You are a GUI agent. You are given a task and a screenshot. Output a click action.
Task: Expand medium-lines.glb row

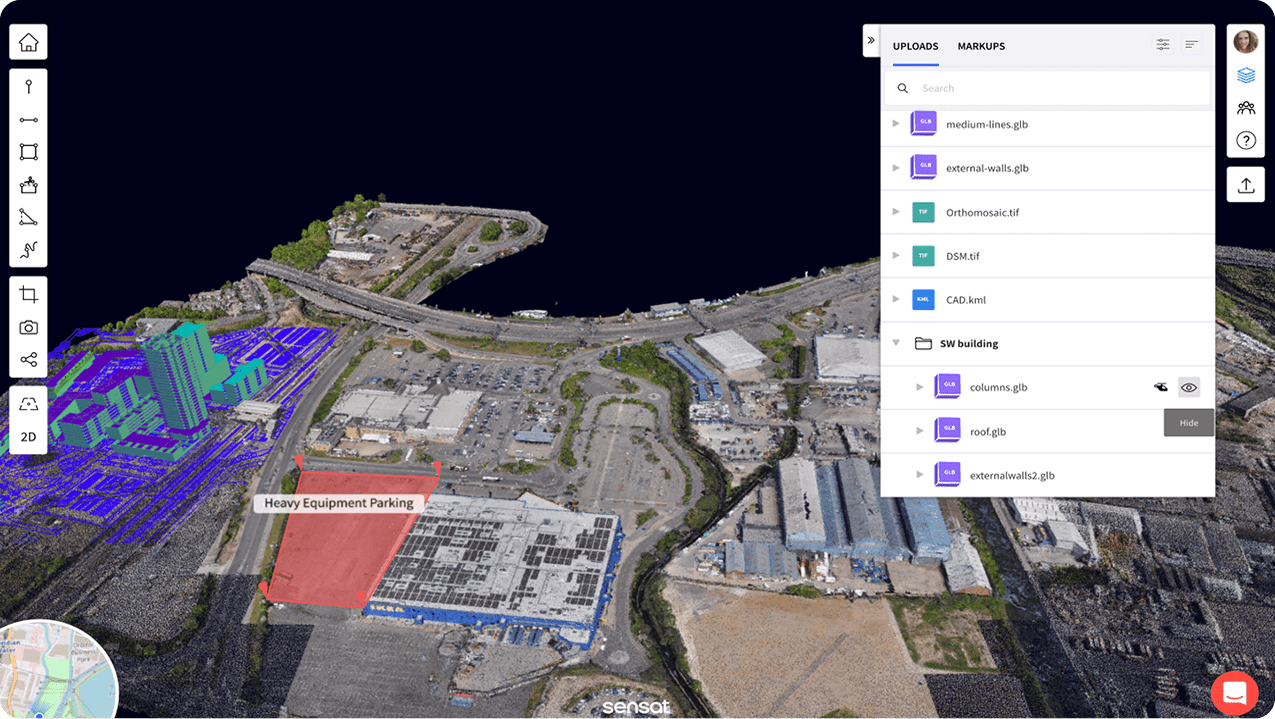[896, 124]
